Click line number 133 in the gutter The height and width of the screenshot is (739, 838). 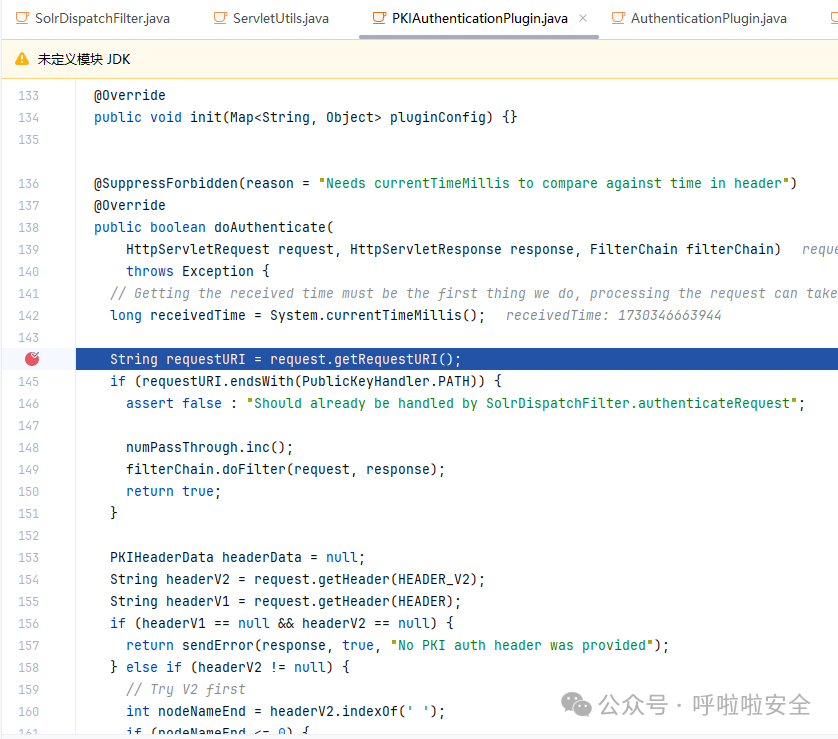28,96
